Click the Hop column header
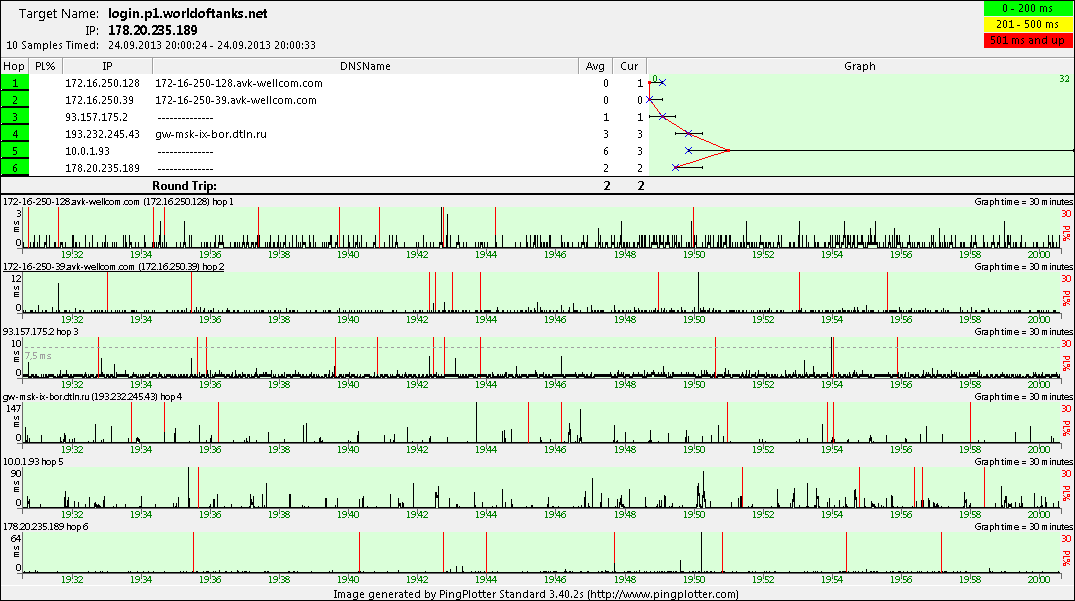Viewport: 1075px width, 601px height. point(14,66)
